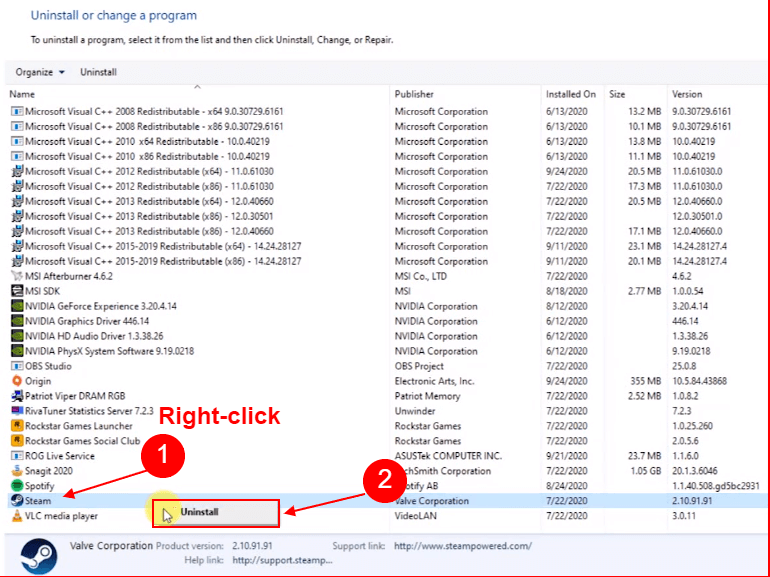Click install date '9/21/2020' for ROG Live Service
The height and width of the screenshot is (577, 770).
[566, 456]
